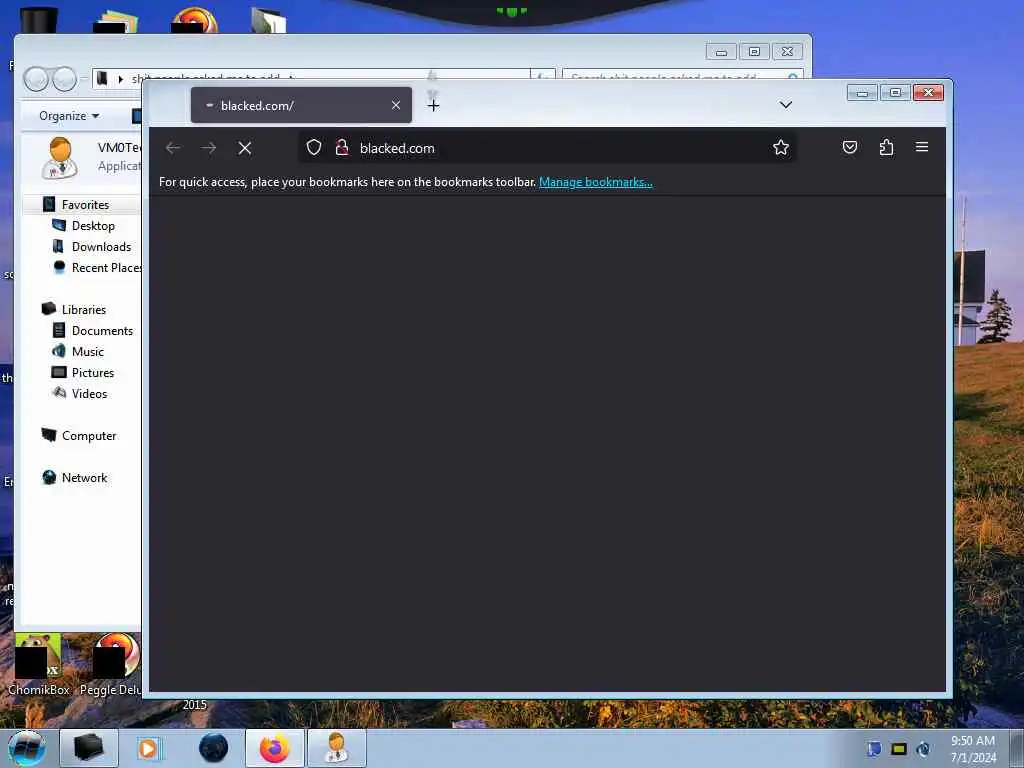Open the Firefox hamburger application menu
This screenshot has width=1024, height=768.
(922, 147)
